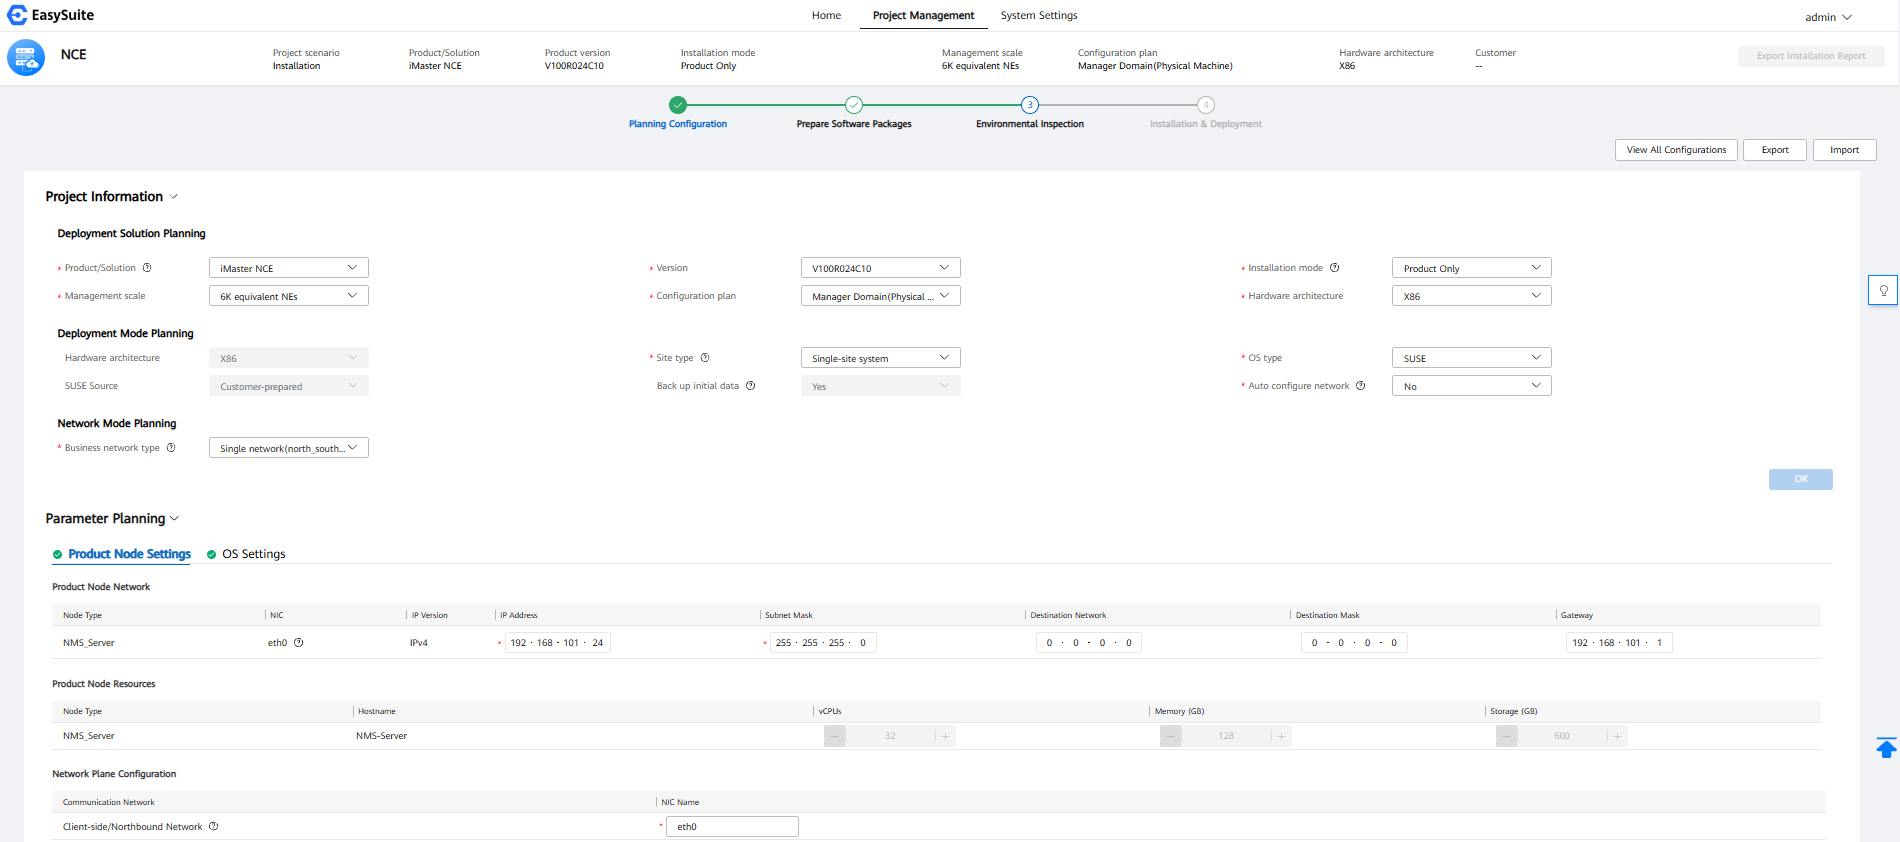Open the Product/Solution iMaster NCE dropdown

click(x=289, y=268)
